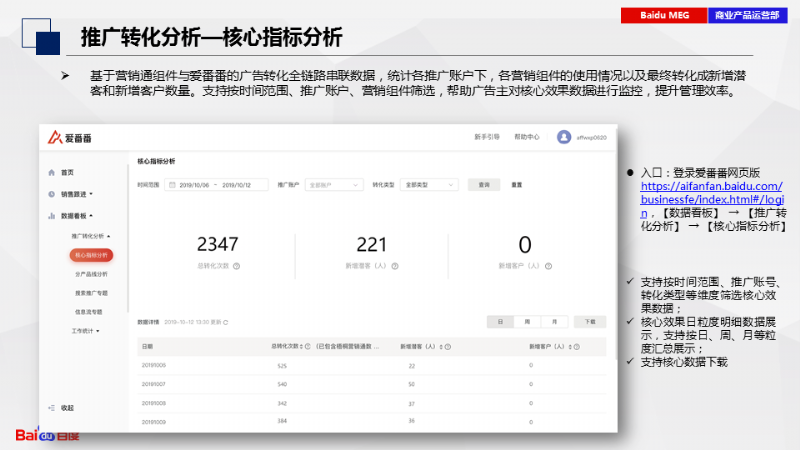Click the user avatar icon
The width and height of the screenshot is (800, 450).
pos(564,137)
